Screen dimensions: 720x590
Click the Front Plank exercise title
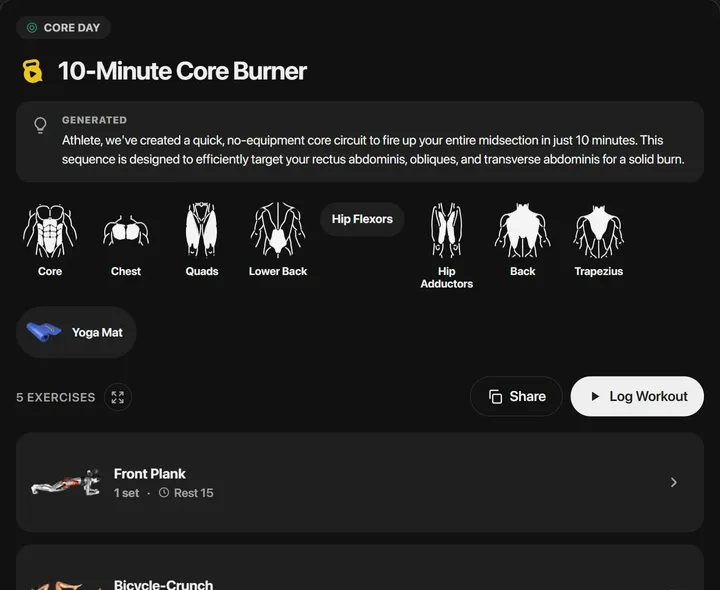point(150,473)
